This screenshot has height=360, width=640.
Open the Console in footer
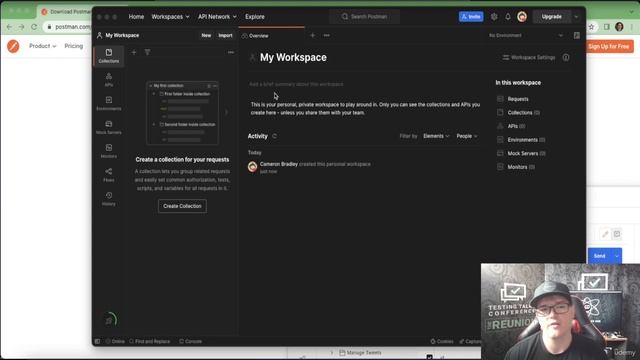(x=191, y=341)
